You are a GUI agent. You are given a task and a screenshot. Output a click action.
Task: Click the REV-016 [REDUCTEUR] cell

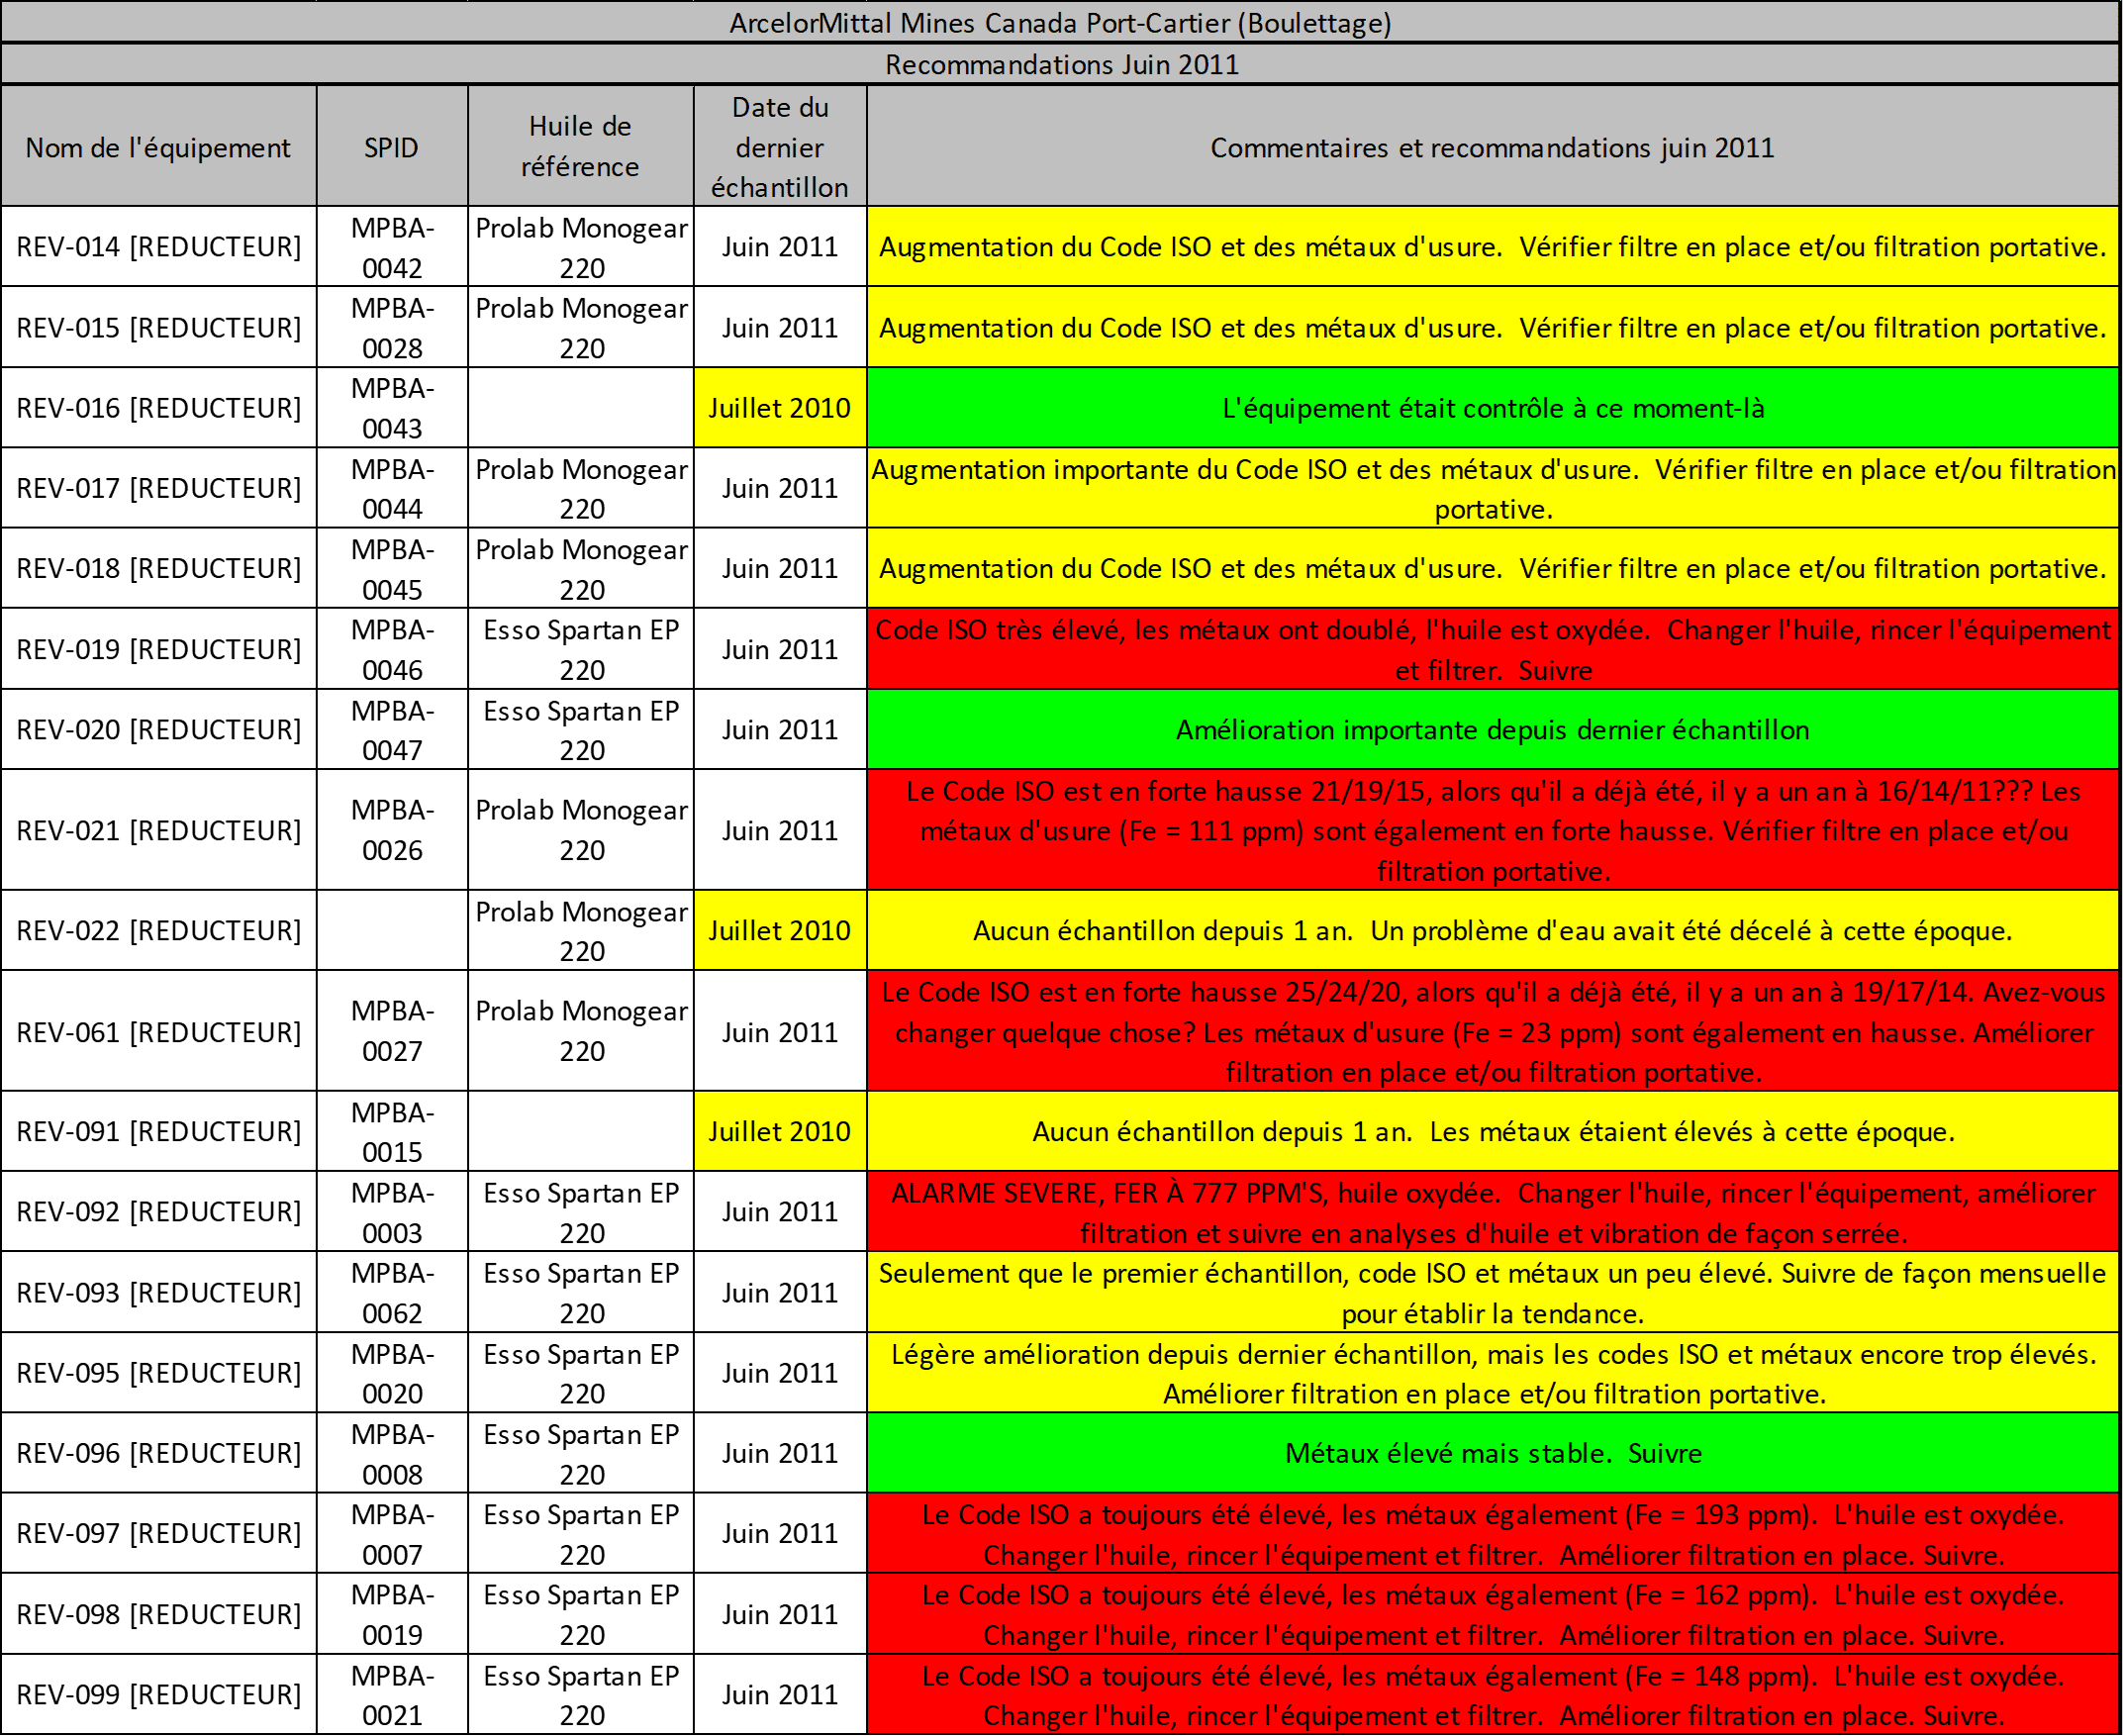click(x=159, y=408)
